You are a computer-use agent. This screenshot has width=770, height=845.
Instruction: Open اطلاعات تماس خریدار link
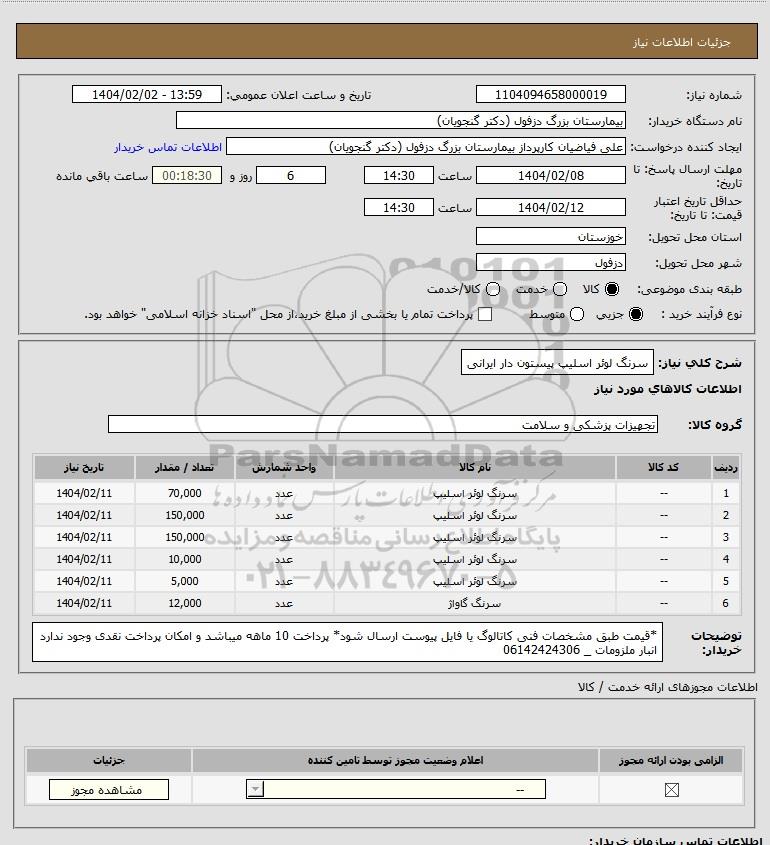click(168, 147)
